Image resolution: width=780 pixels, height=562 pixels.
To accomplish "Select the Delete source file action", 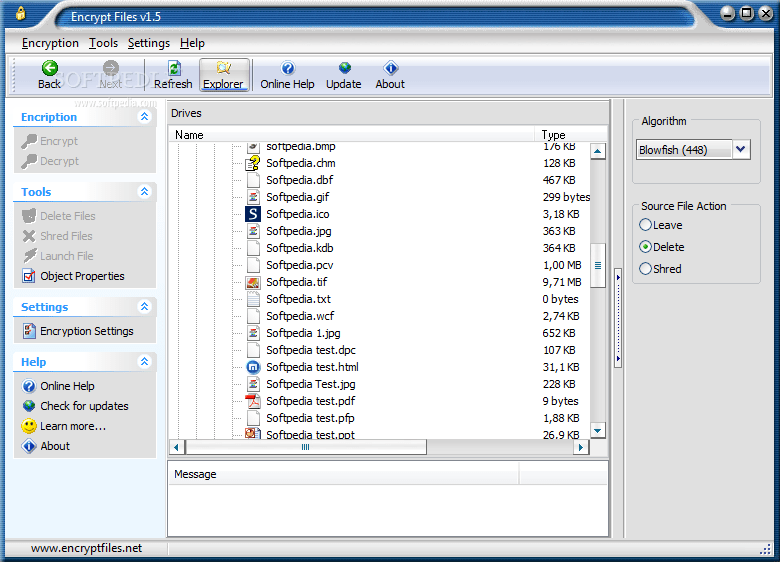I will pos(645,247).
